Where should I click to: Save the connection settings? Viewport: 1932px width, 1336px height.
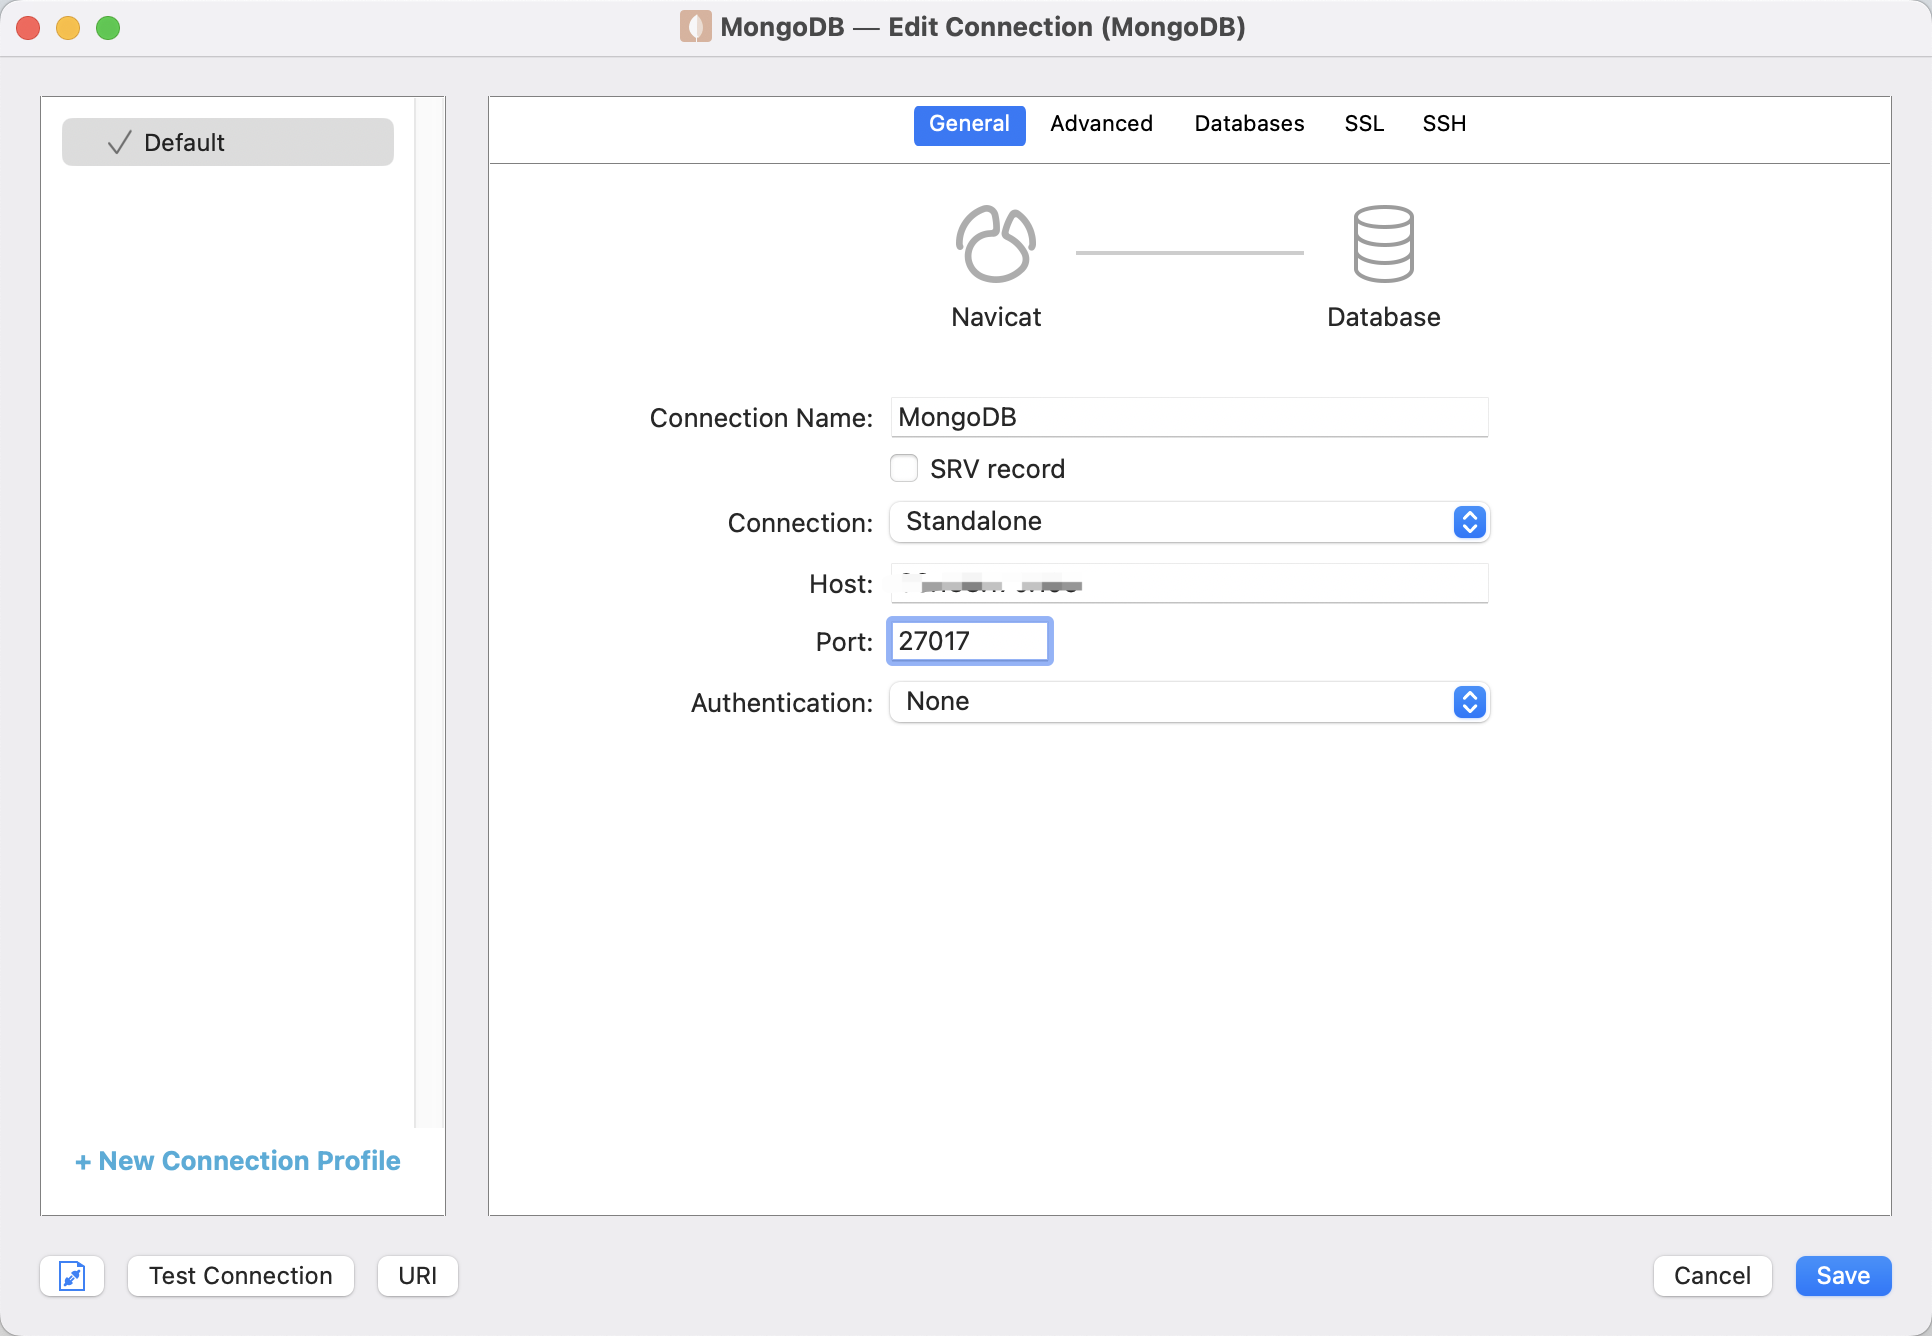point(1843,1276)
